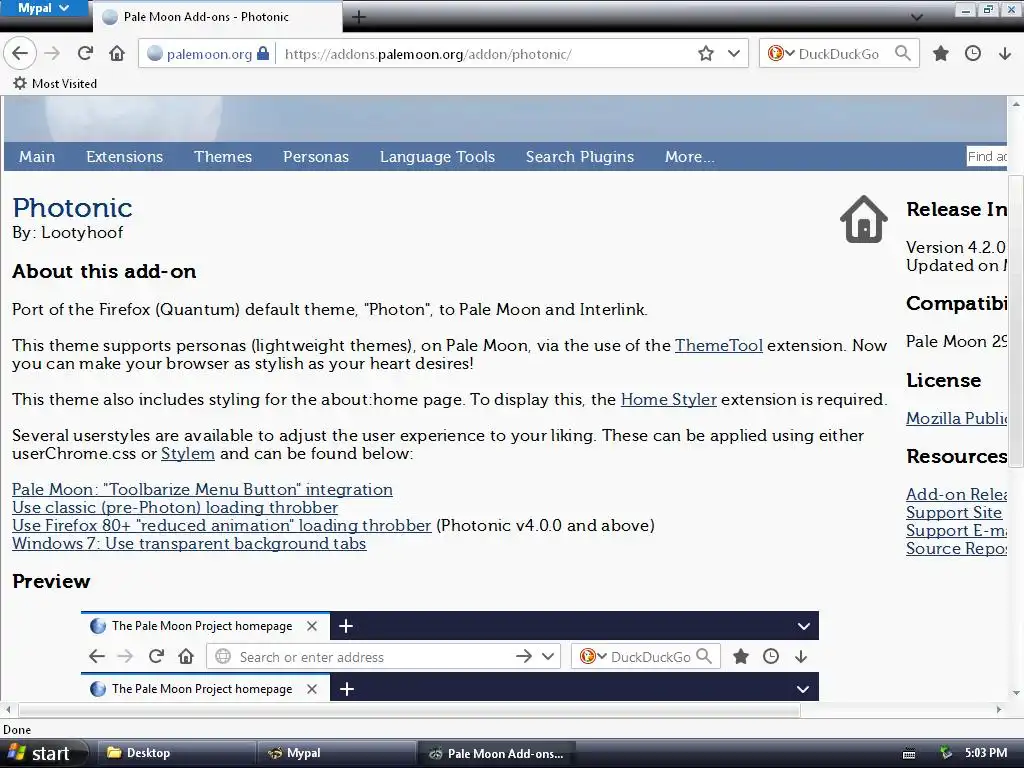Open history with the clock icon
This screenshot has height=768, width=1024.
coord(973,54)
